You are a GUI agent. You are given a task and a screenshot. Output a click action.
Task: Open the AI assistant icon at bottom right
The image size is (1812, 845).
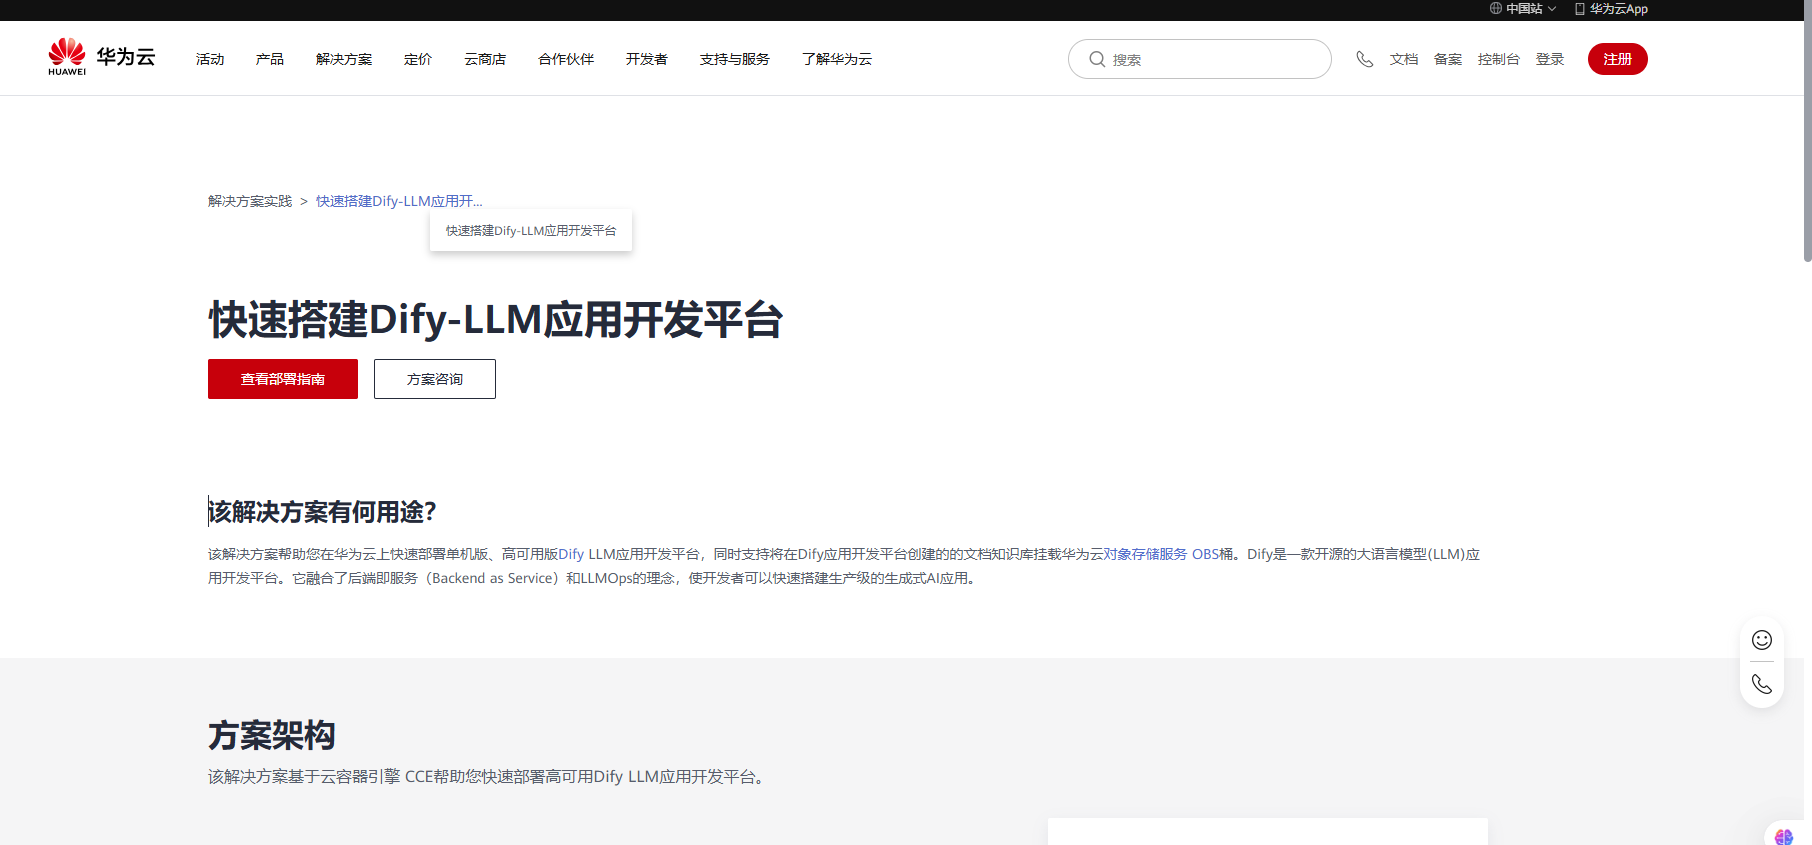point(1785,836)
